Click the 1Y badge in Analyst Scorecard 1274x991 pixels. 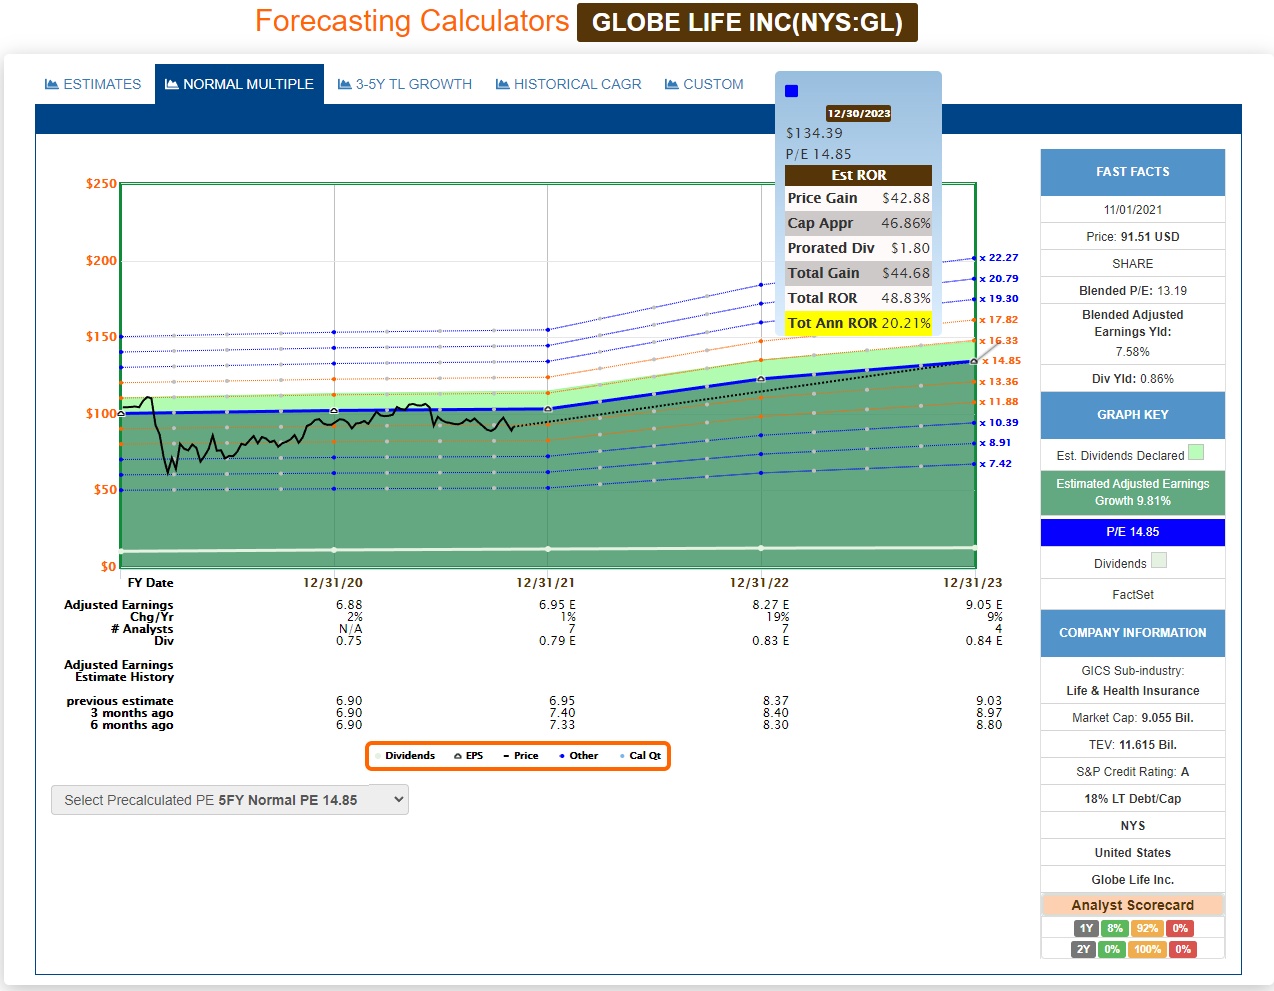pyautogui.click(x=1086, y=928)
